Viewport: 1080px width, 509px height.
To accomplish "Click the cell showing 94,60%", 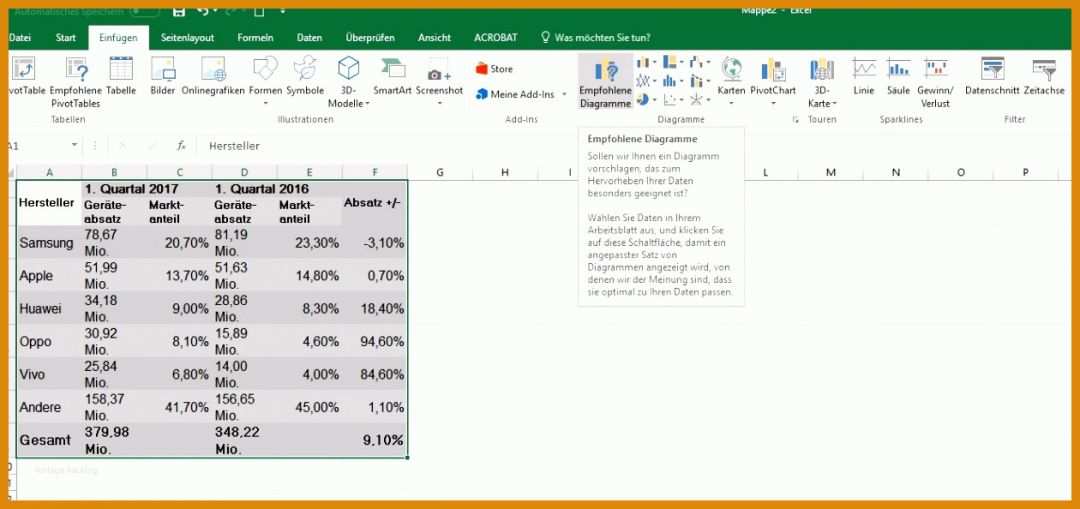I will (375, 341).
